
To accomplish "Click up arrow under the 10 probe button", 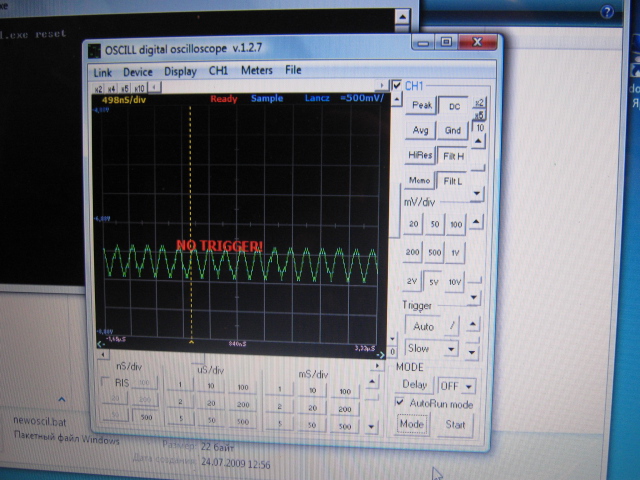I will point(479,142).
